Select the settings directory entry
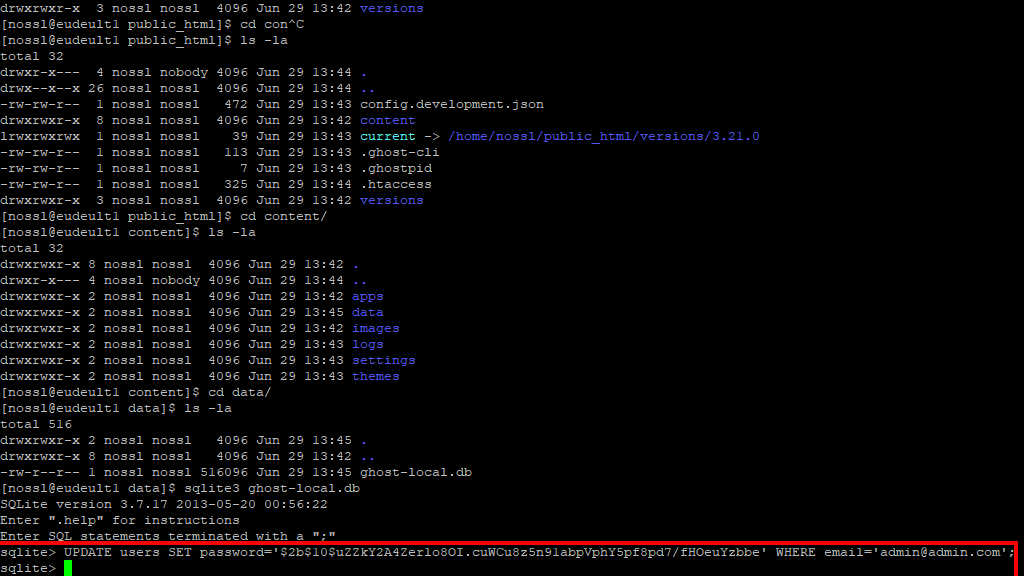 pos(383,359)
